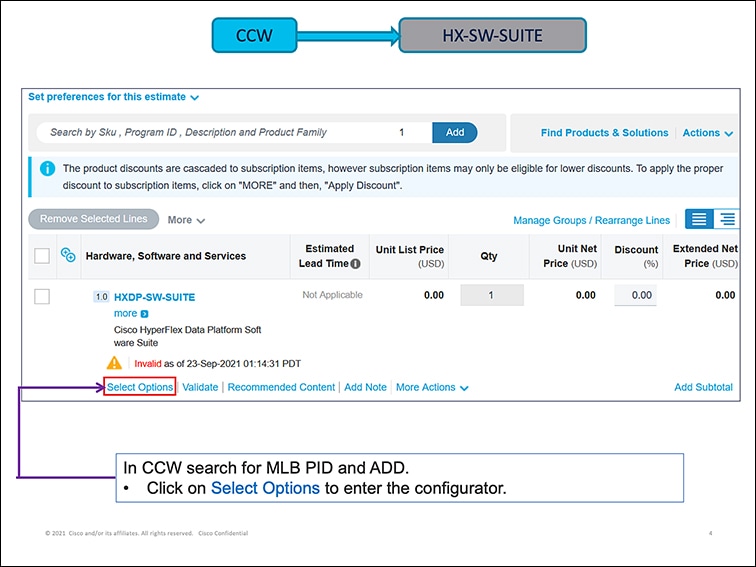Click the info icon in the discount notice

point(47,169)
